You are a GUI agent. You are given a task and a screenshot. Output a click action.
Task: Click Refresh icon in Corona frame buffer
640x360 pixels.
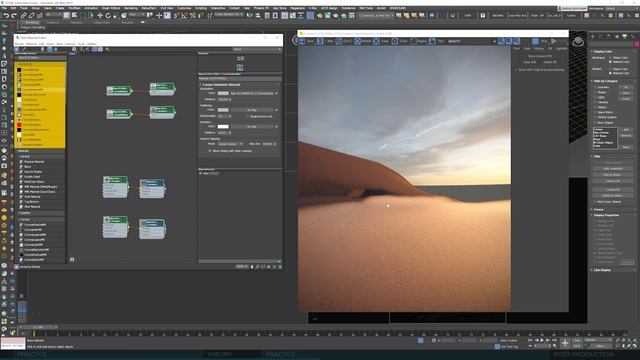point(358,41)
